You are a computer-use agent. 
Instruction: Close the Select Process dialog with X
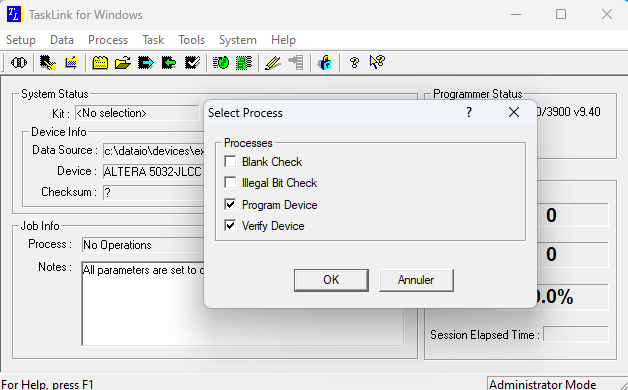point(514,112)
